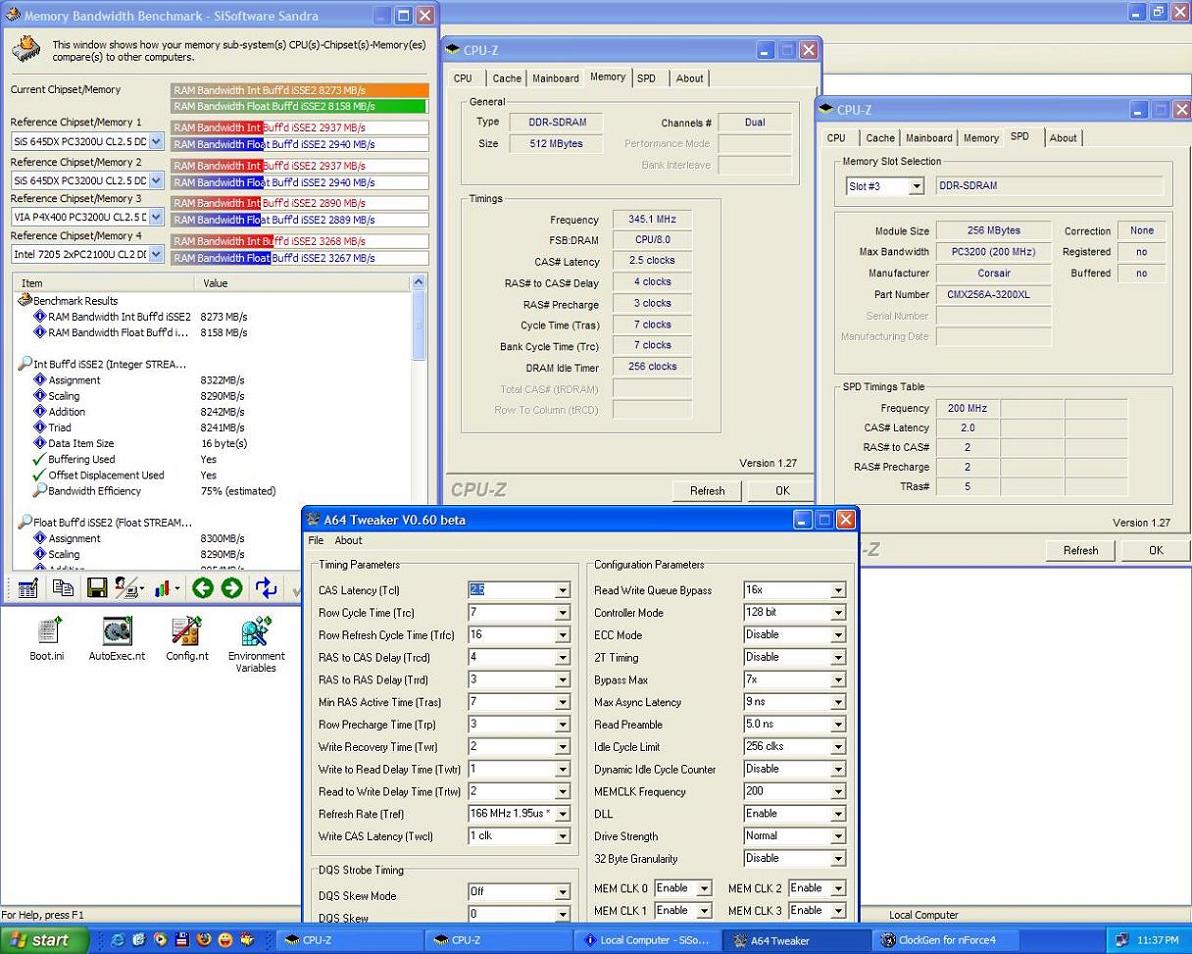
Task: Click the blue refresh arrows icon in Sandra
Action: click(266, 588)
